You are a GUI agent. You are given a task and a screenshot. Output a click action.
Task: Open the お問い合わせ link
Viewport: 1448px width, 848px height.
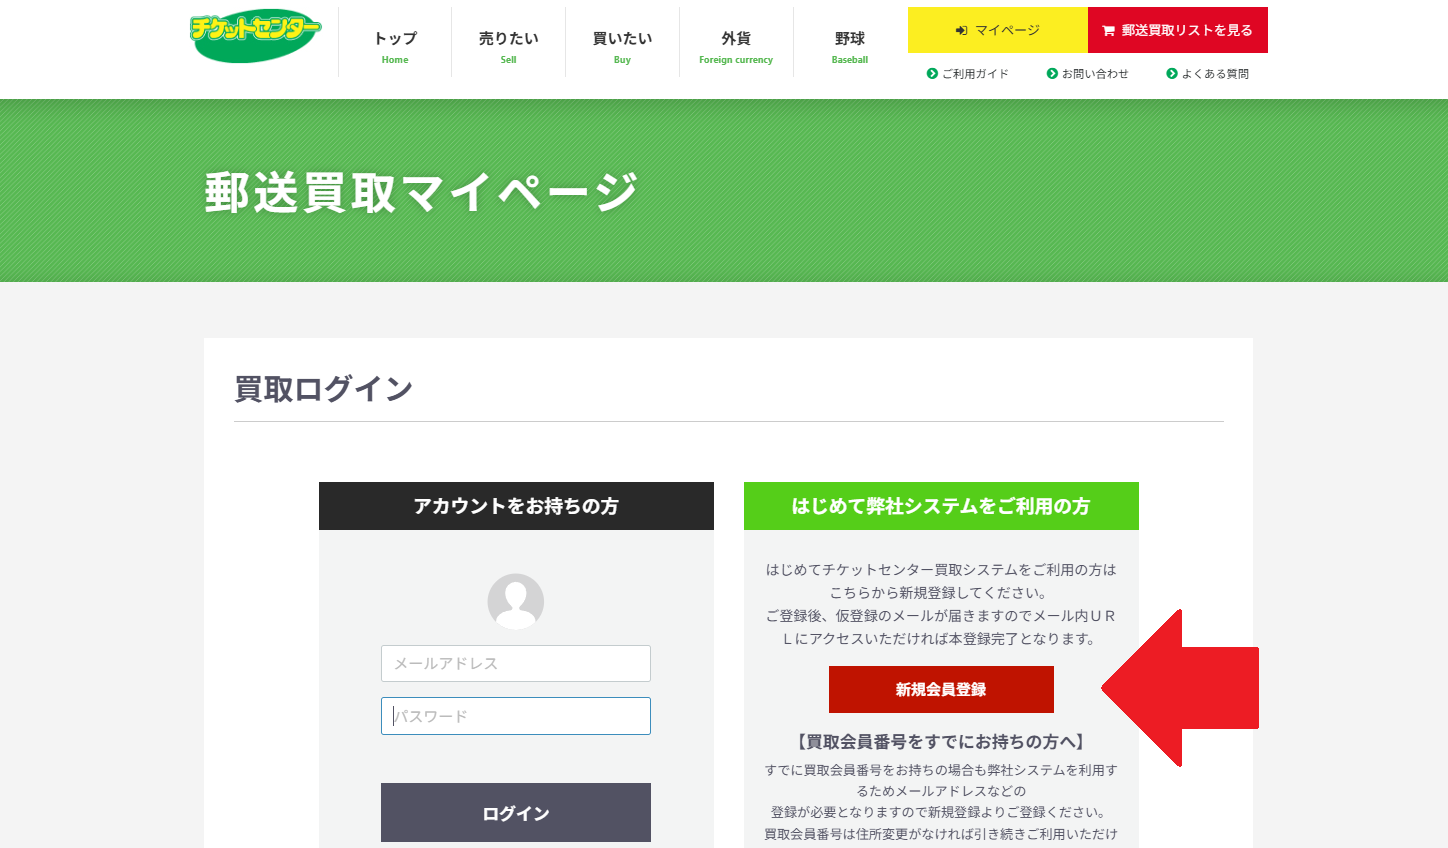click(x=1088, y=74)
